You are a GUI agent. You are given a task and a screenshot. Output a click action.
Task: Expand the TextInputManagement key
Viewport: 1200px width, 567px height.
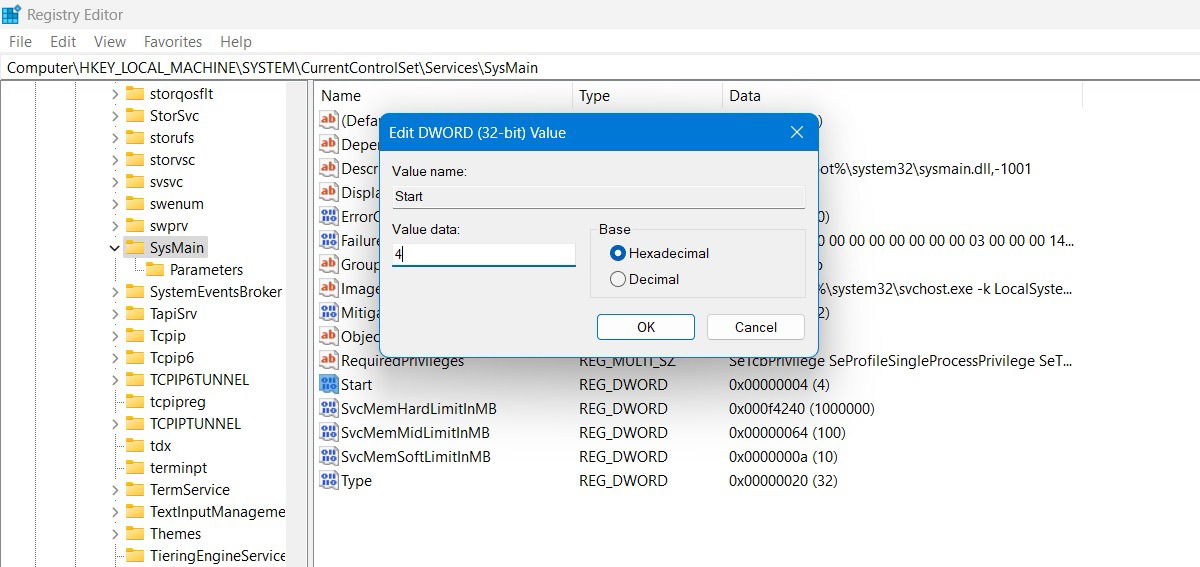tap(114, 512)
